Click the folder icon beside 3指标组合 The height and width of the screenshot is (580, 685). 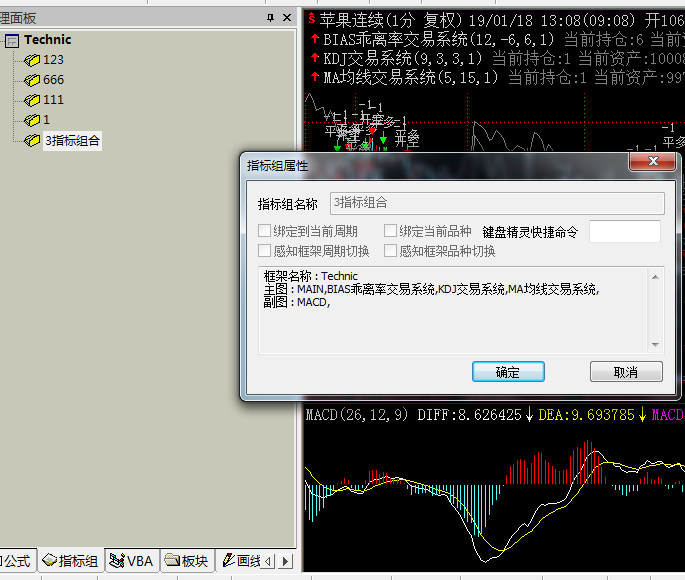[32, 140]
